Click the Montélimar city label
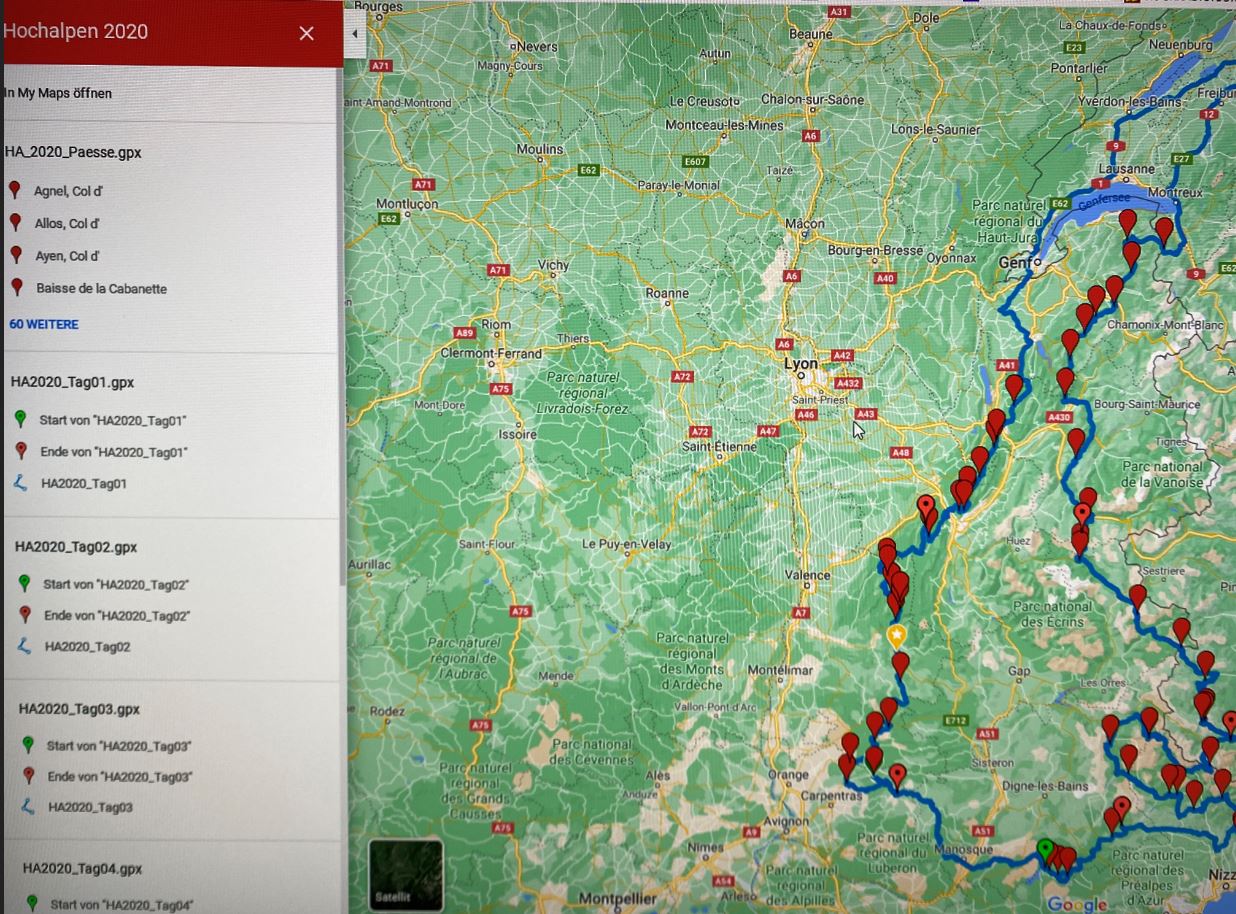The width and height of the screenshot is (1236, 914). coord(779,669)
